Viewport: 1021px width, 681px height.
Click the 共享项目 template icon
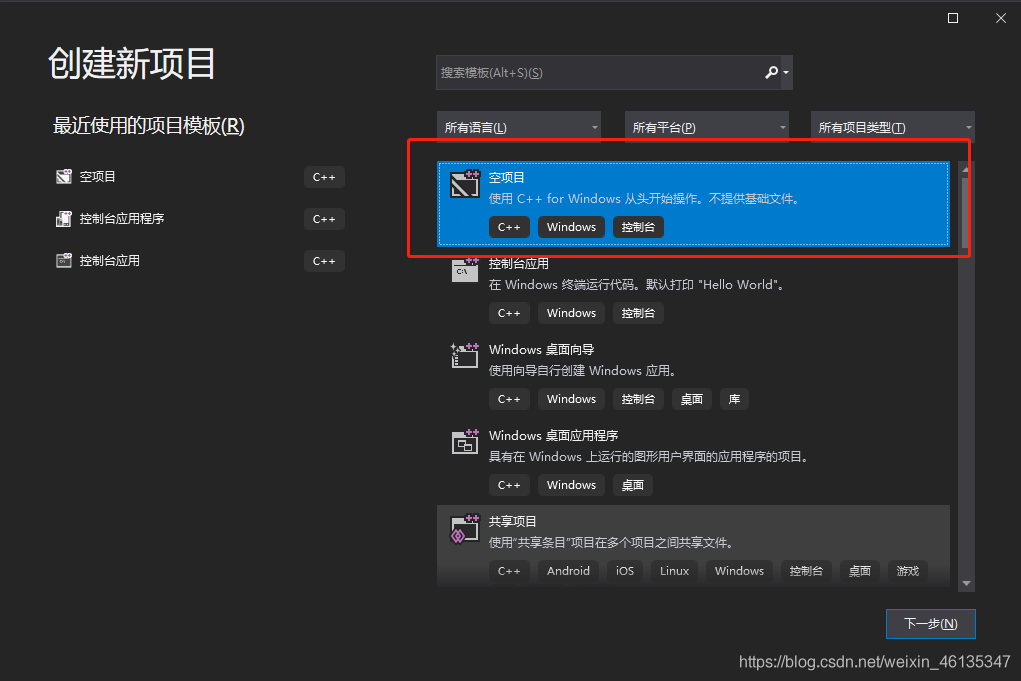(464, 528)
